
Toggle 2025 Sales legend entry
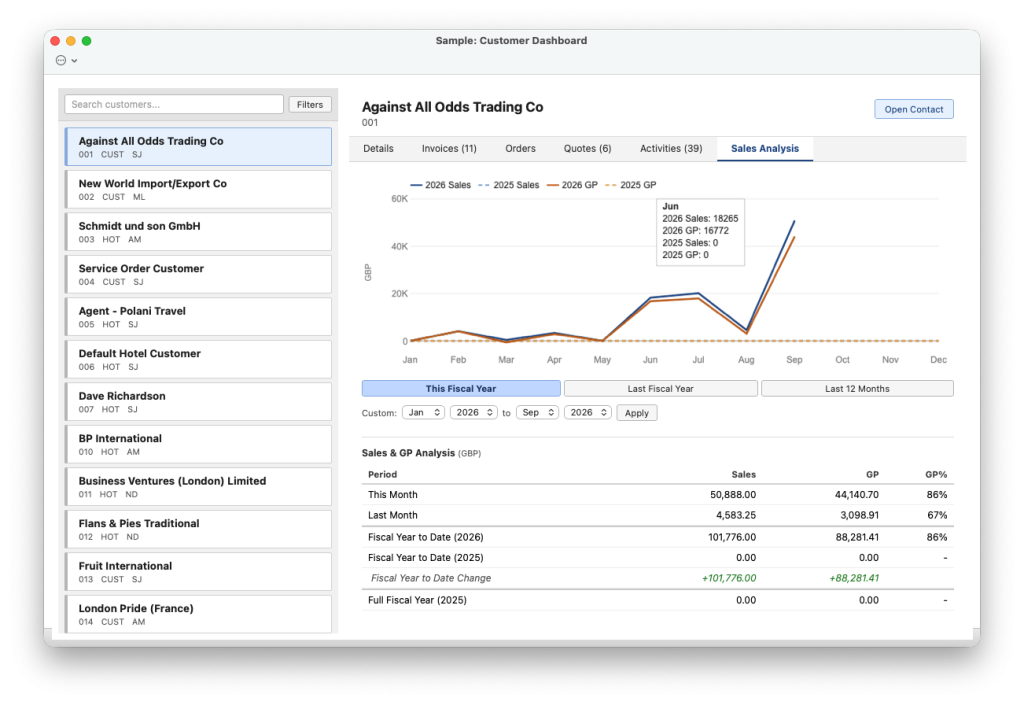click(509, 185)
